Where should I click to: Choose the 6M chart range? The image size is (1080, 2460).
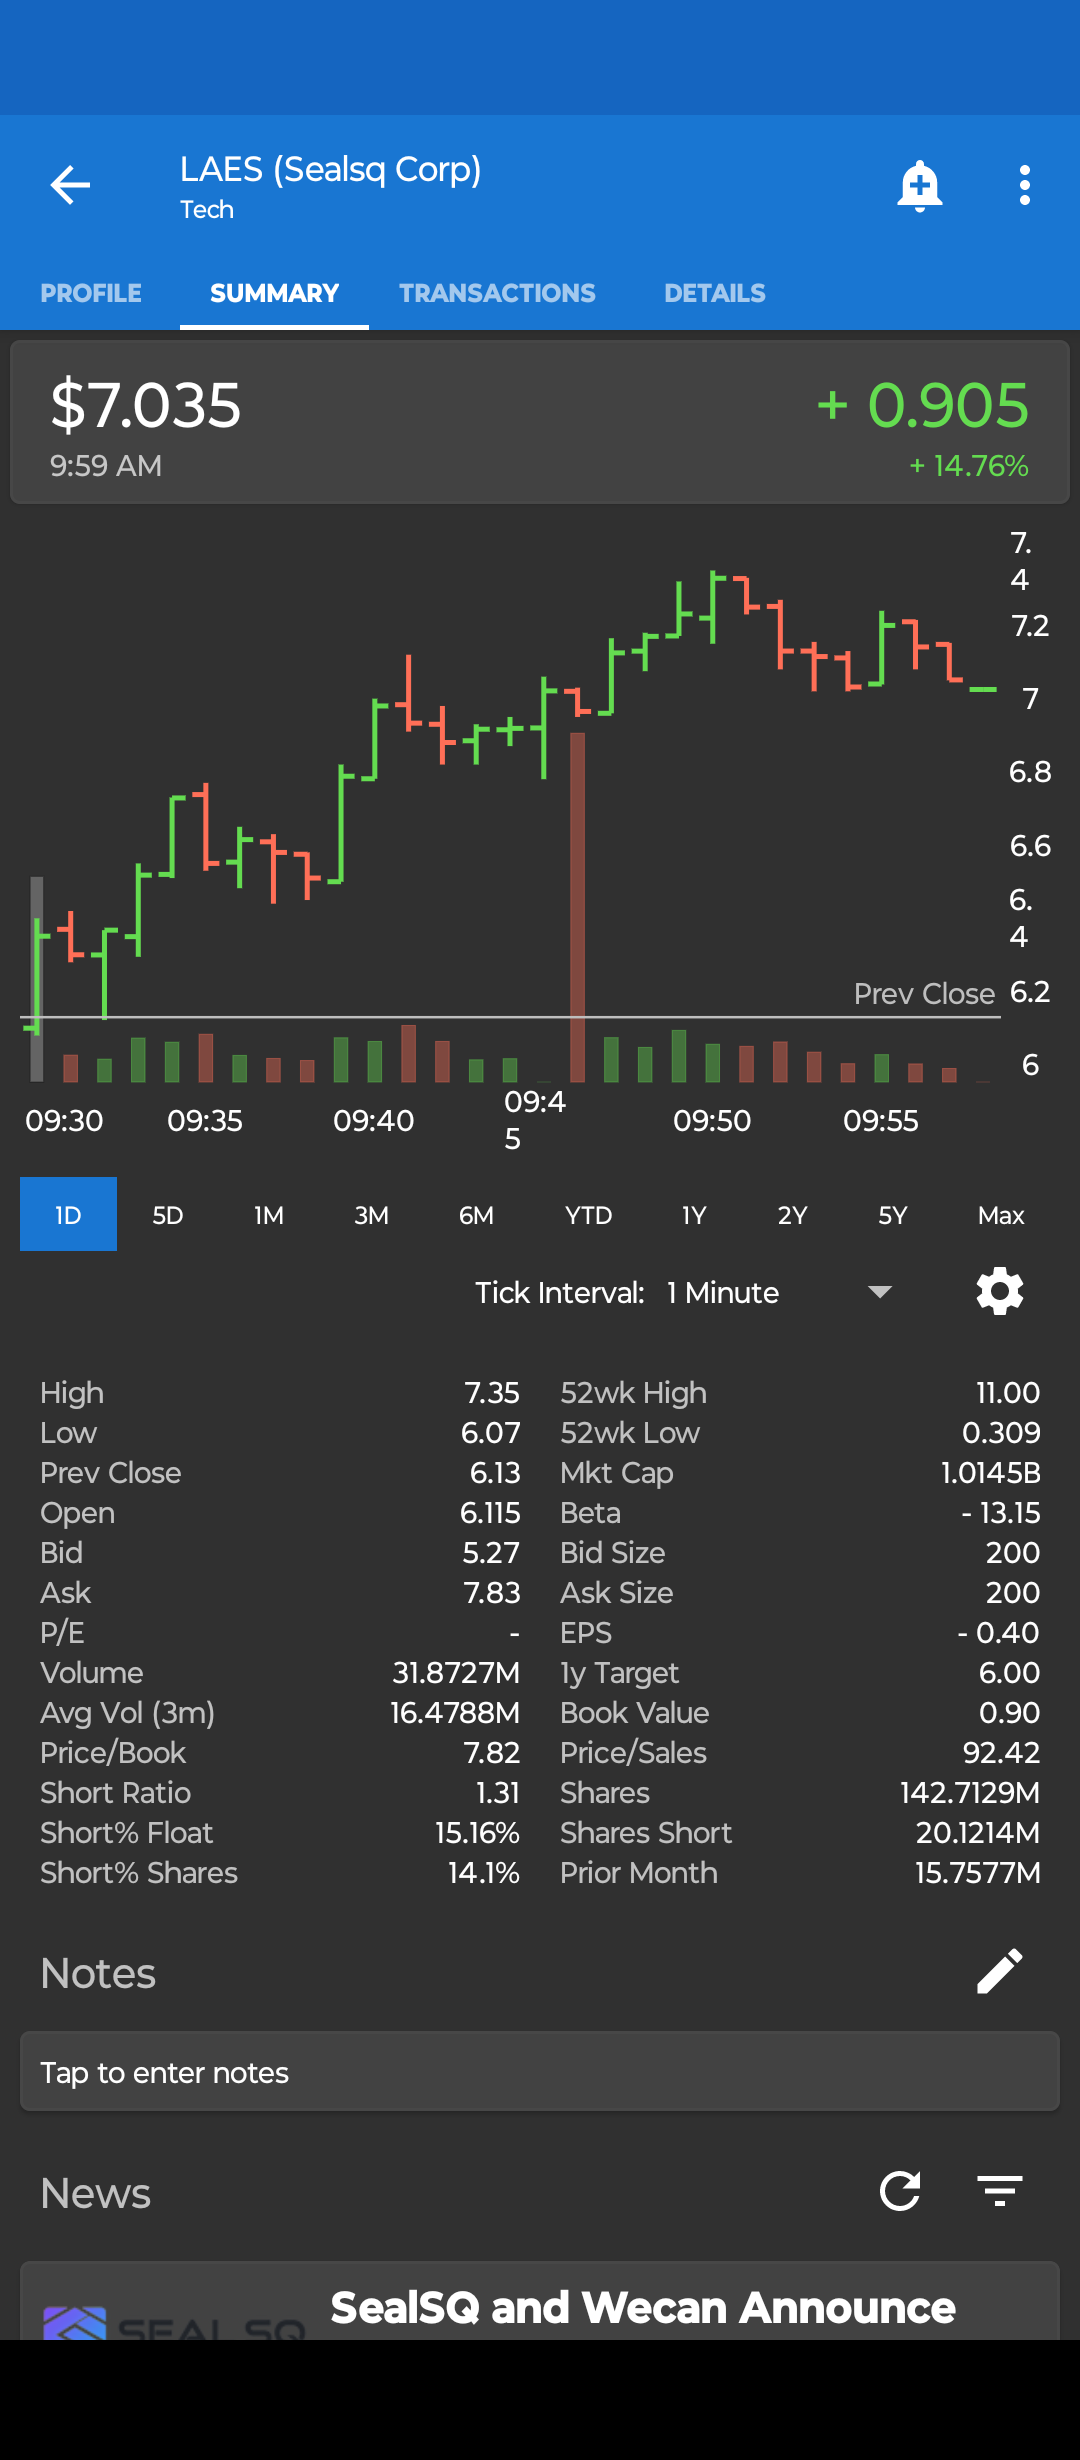coord(476,1215)
